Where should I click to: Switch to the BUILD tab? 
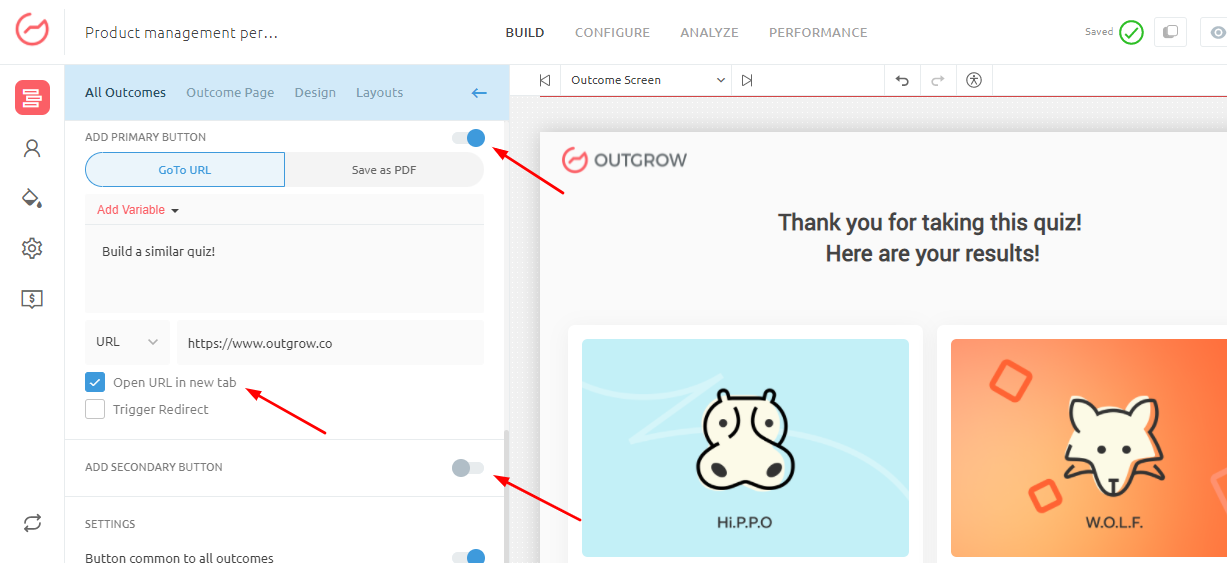click(525, 32)
